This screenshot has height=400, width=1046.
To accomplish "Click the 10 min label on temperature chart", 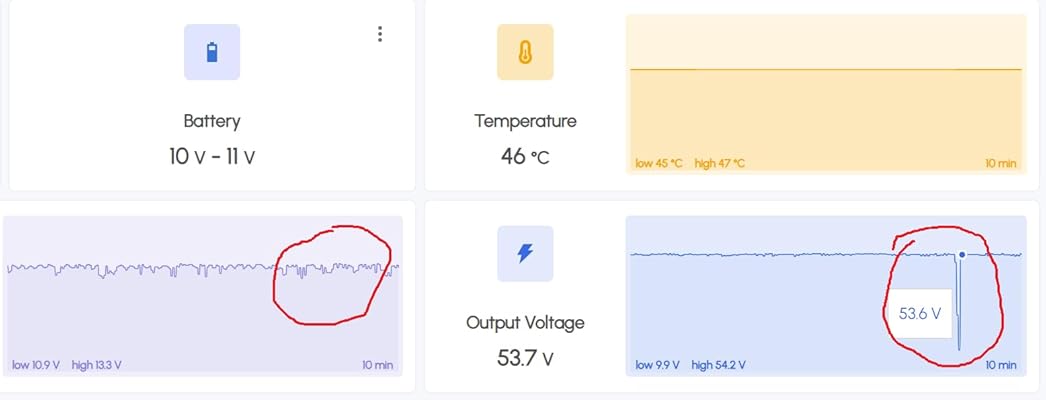I will tap(1000, 163).
